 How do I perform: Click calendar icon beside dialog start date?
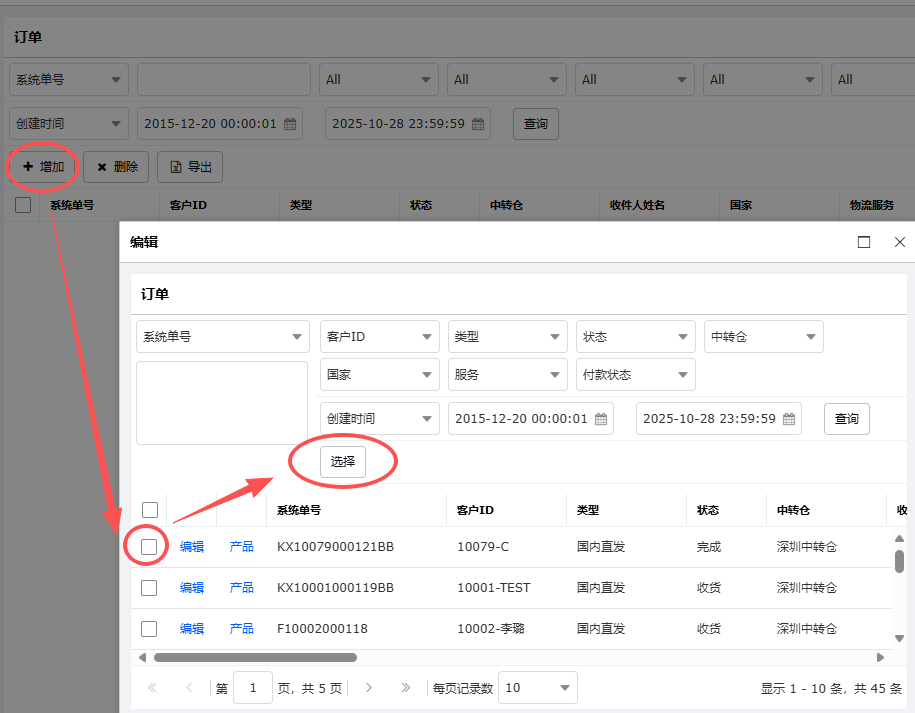tap(601, 419)
